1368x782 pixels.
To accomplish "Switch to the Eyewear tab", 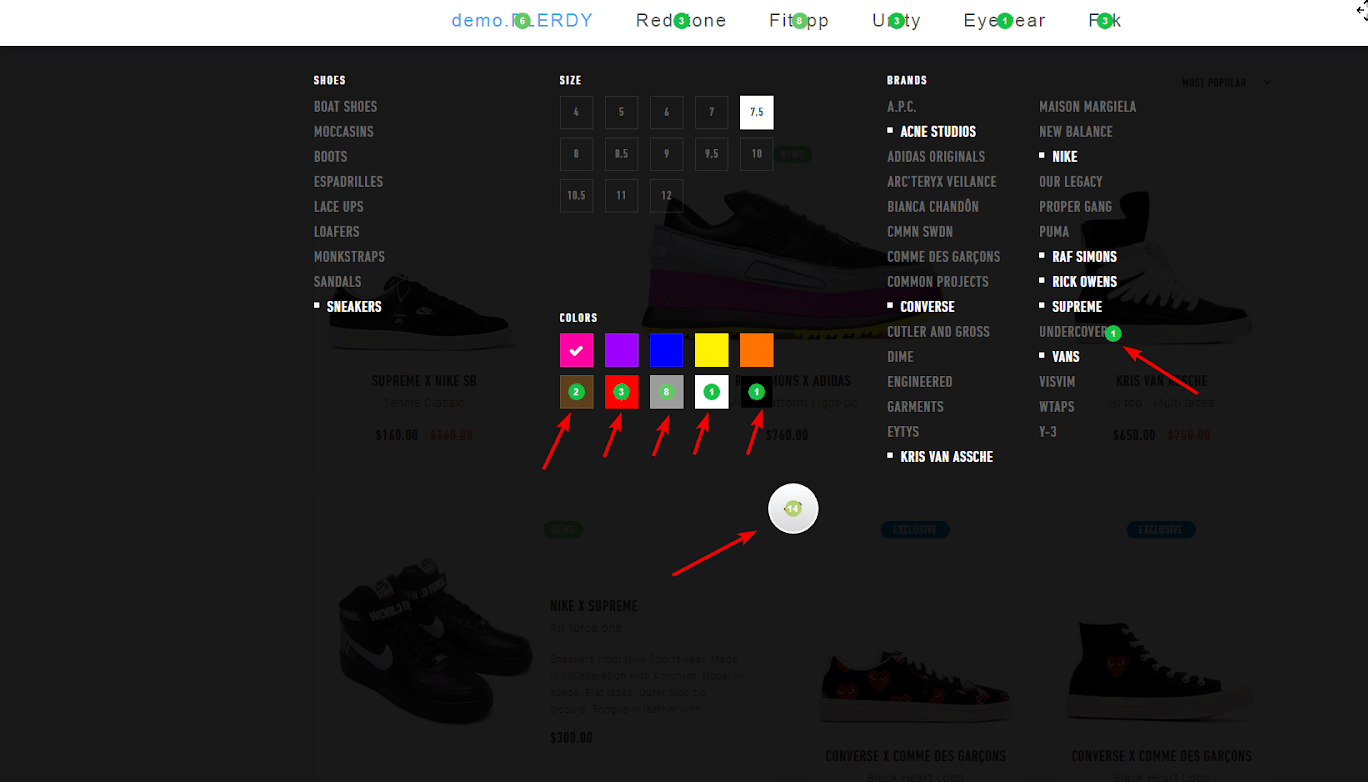I will [x=1004, y=20].
